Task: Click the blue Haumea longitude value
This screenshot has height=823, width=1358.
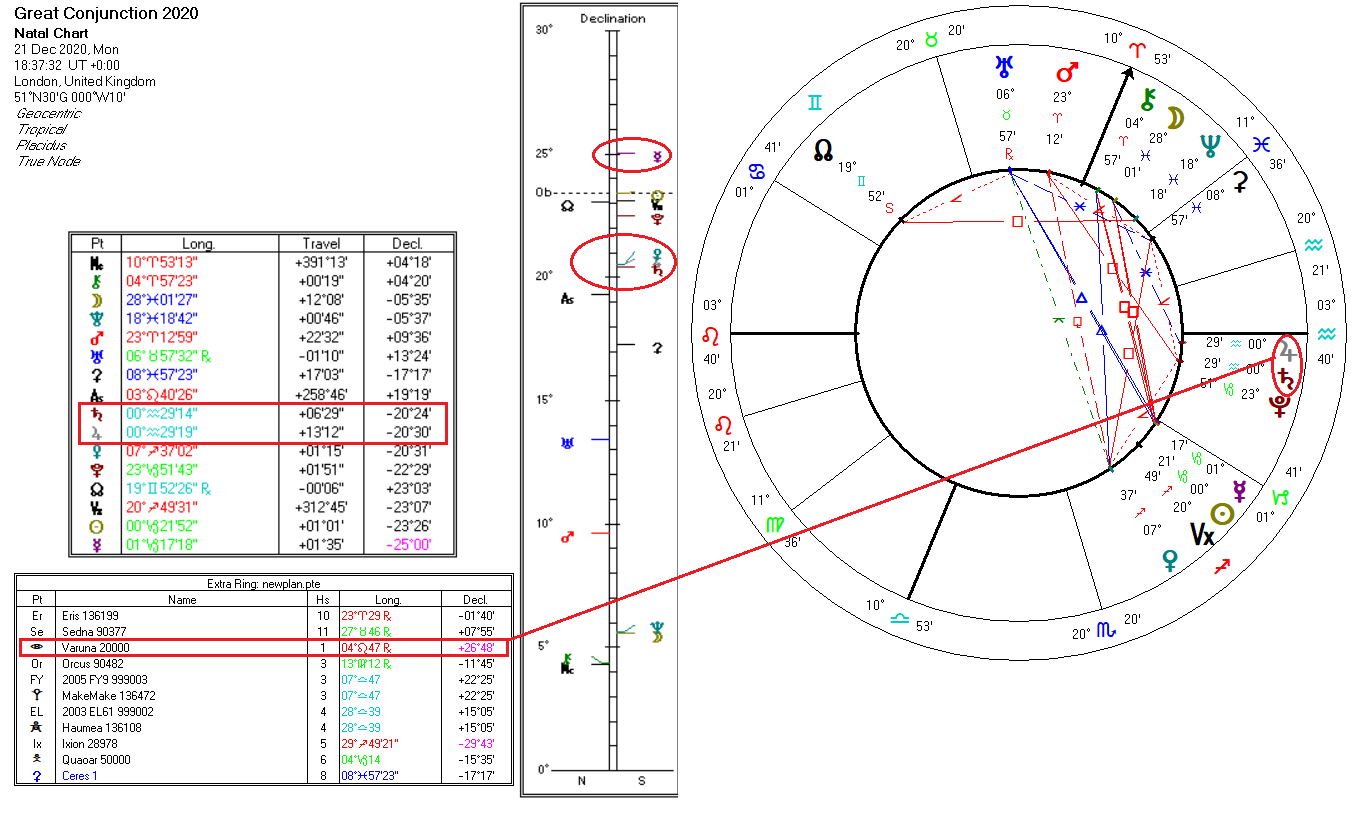Action: [362, 727]
